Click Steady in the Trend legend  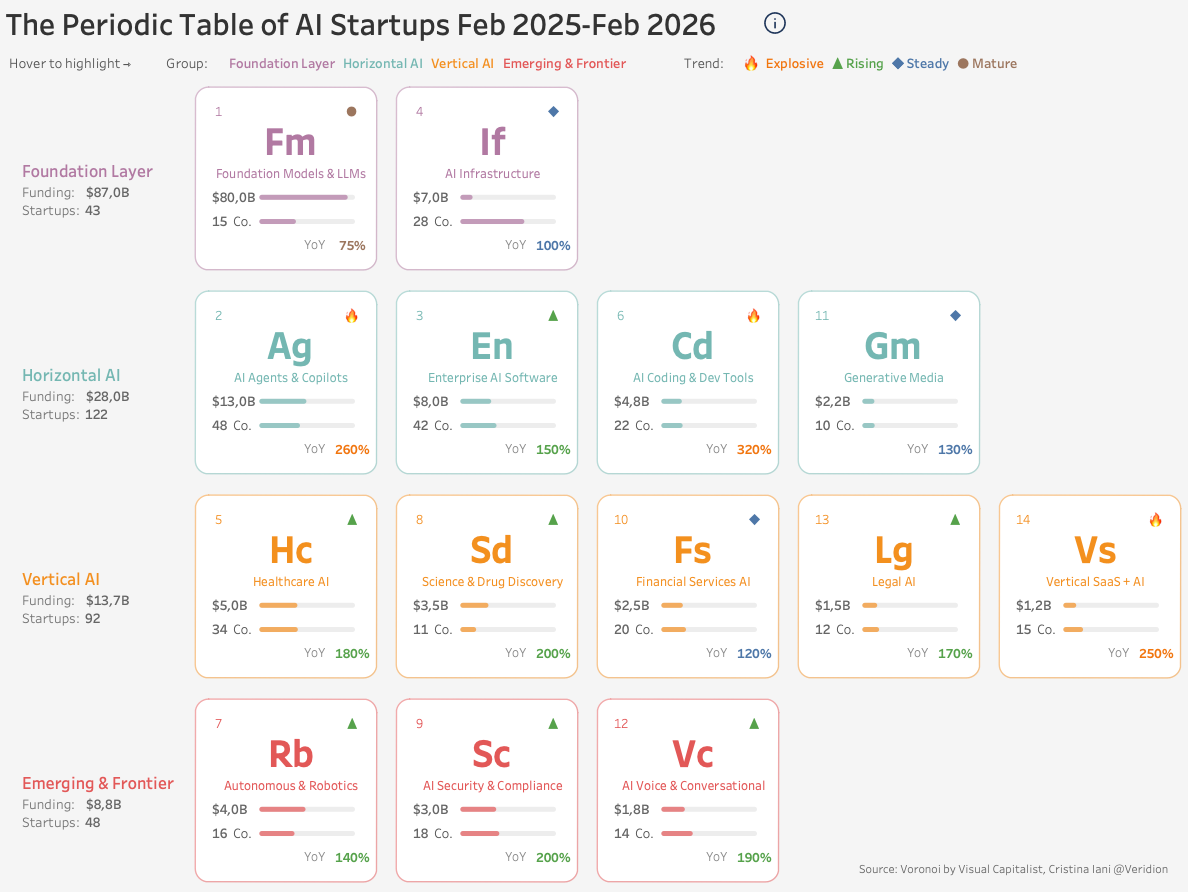(x=927, y=64)
